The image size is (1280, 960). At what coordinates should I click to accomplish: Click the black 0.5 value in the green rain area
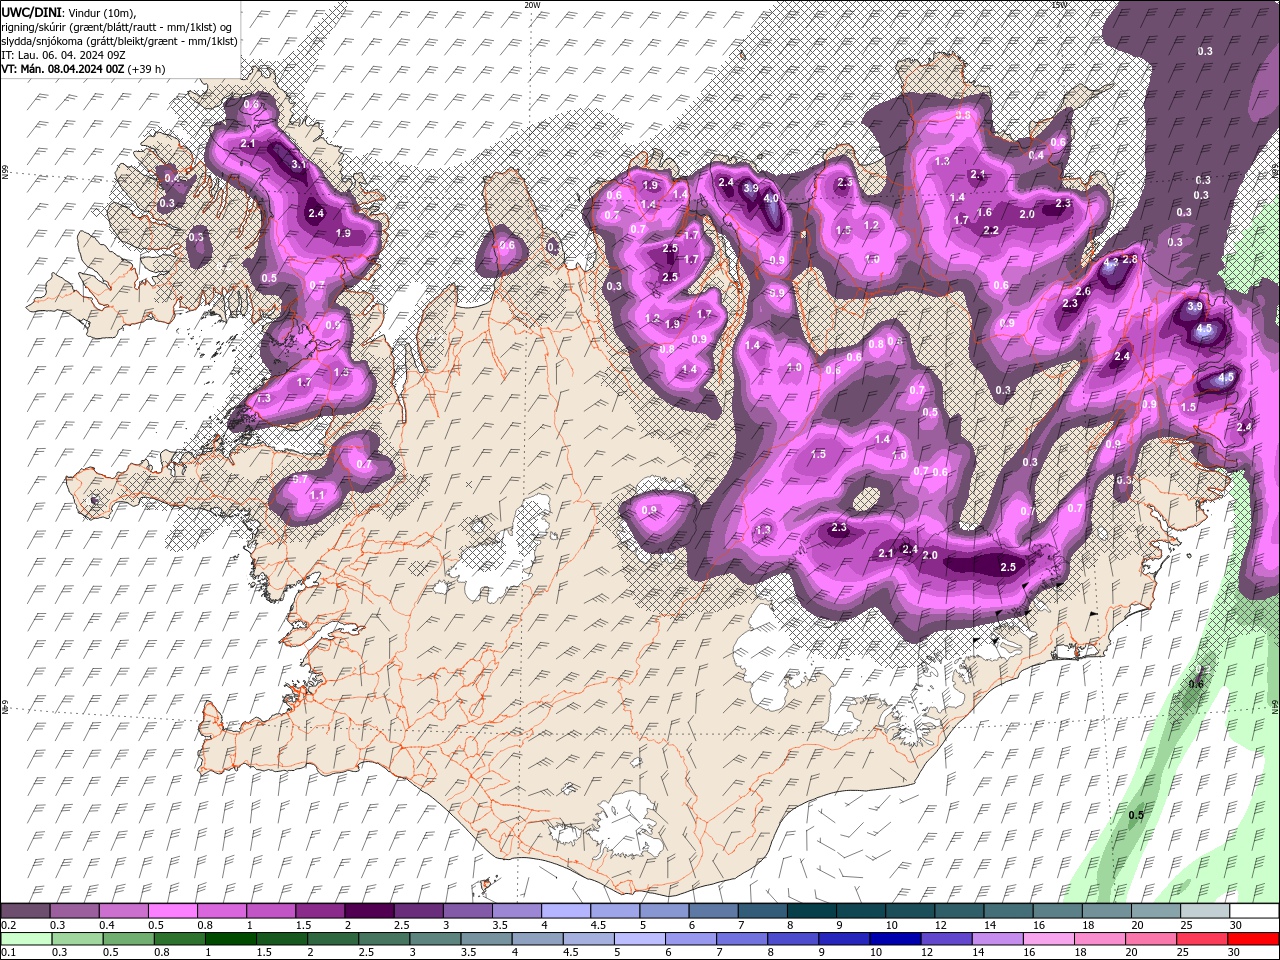(1136, 815)
